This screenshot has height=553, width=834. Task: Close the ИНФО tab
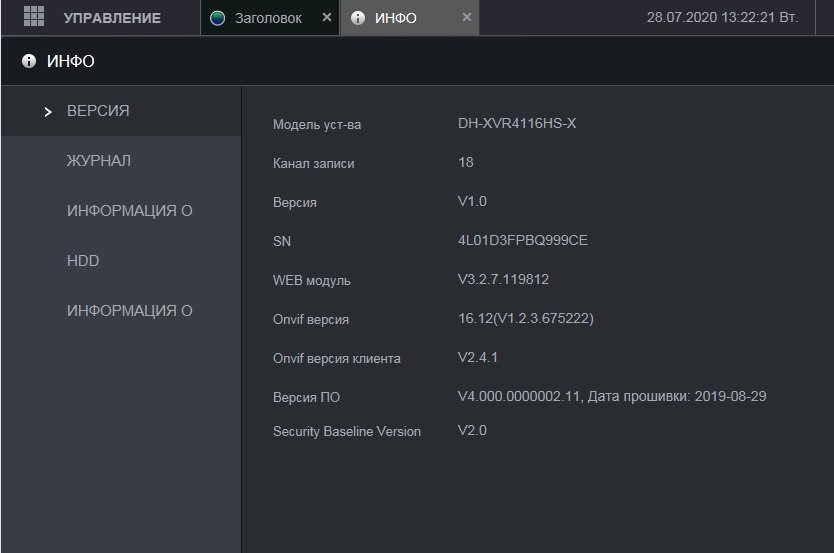pyautogui.click(x=467, y=18)
